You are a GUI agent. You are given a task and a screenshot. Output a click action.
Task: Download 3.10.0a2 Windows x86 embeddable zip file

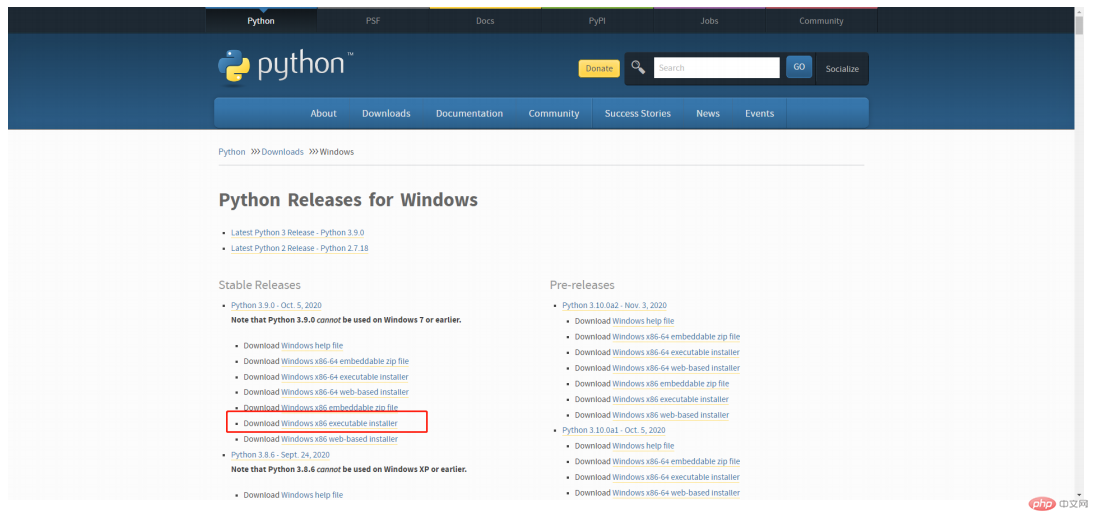671,384
